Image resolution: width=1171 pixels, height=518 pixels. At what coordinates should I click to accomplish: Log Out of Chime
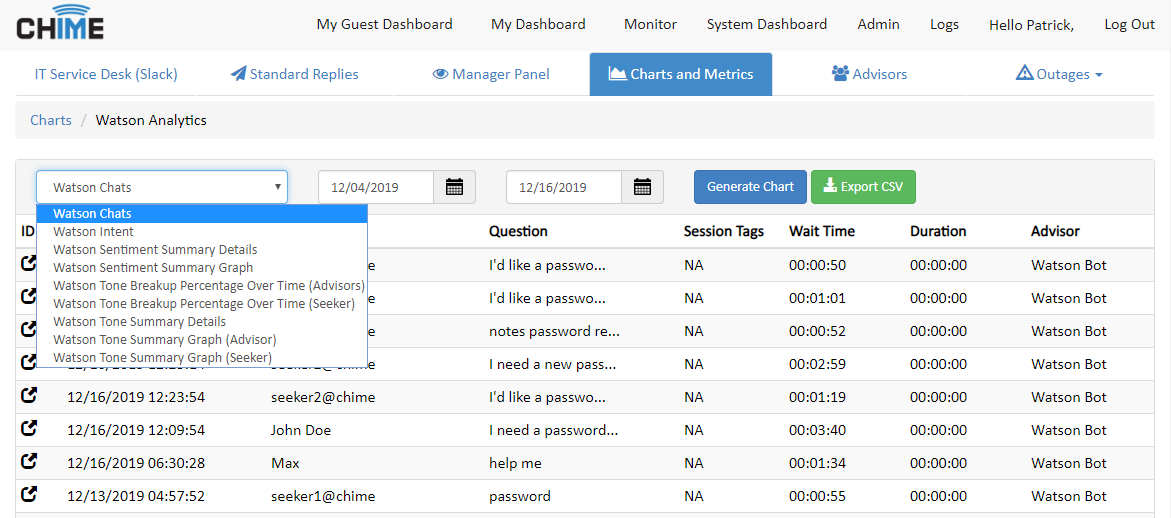pos(1130,25)
